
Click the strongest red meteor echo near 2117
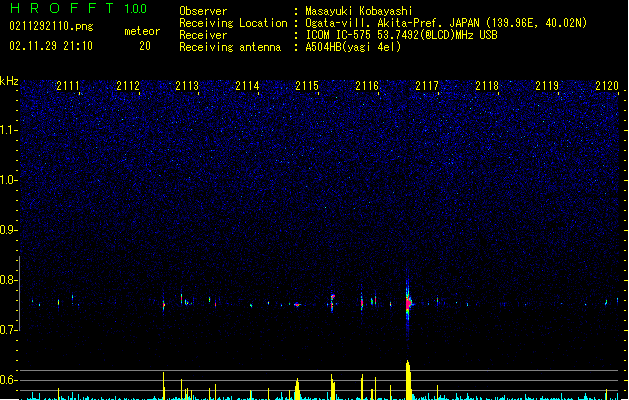pos(408,304)
